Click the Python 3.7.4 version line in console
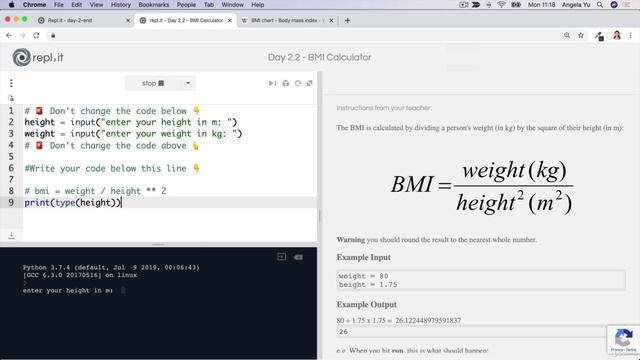Viewport: 640px width, 360px height. click(x=111, y=267)
